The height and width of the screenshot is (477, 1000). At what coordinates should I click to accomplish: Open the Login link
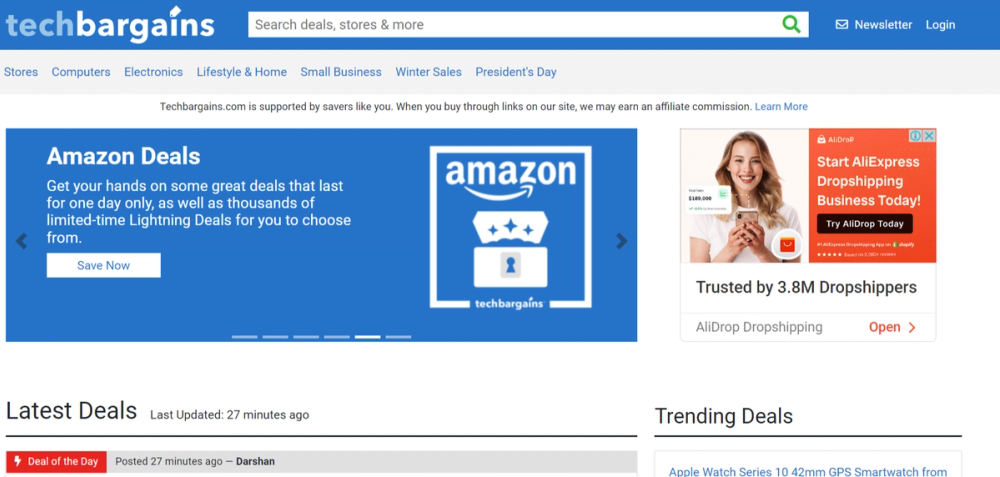click(x=940, y=25)
